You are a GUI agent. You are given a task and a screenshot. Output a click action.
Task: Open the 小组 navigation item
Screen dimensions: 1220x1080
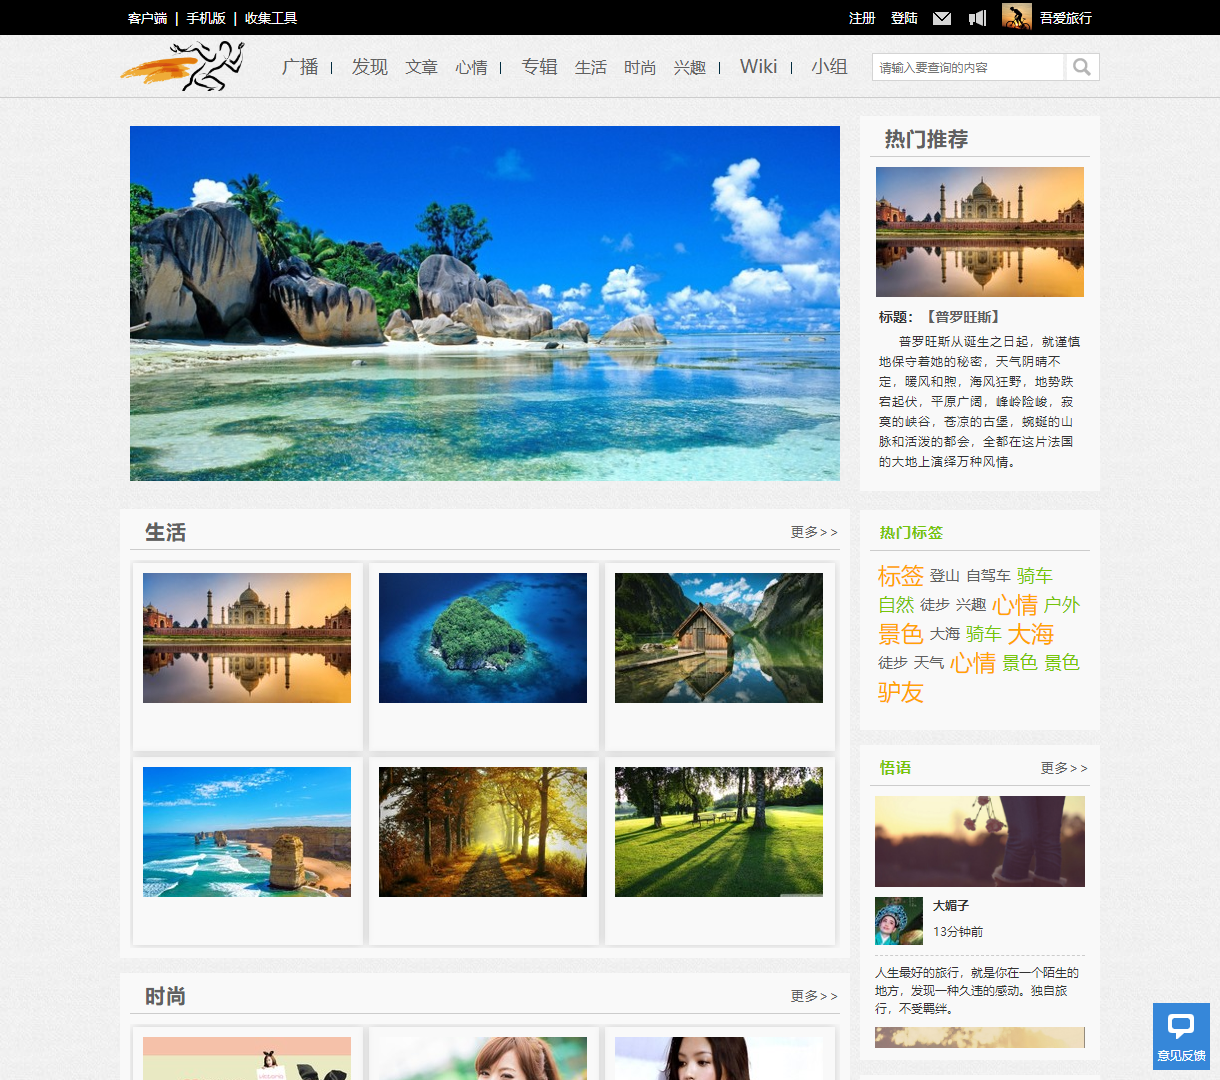(x=829, y=67)
